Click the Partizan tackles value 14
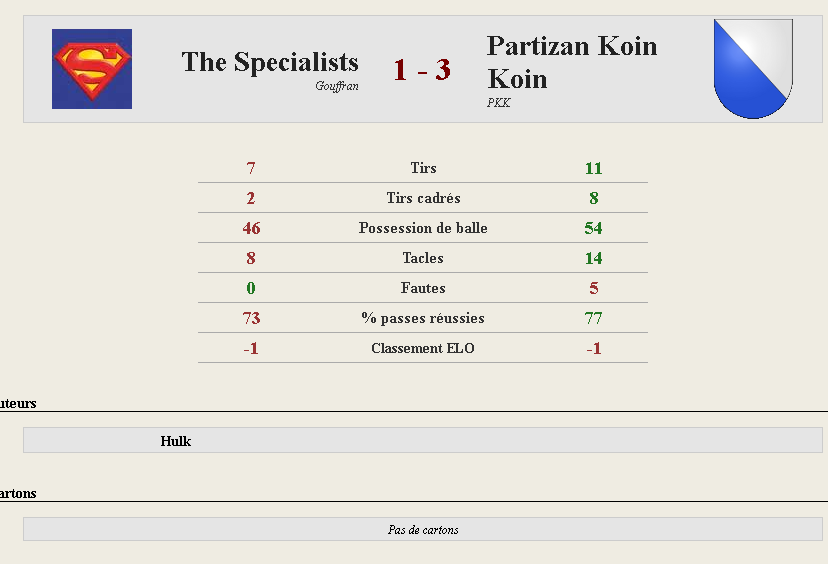This screenshot has width=828, height=564. (594, 258)
